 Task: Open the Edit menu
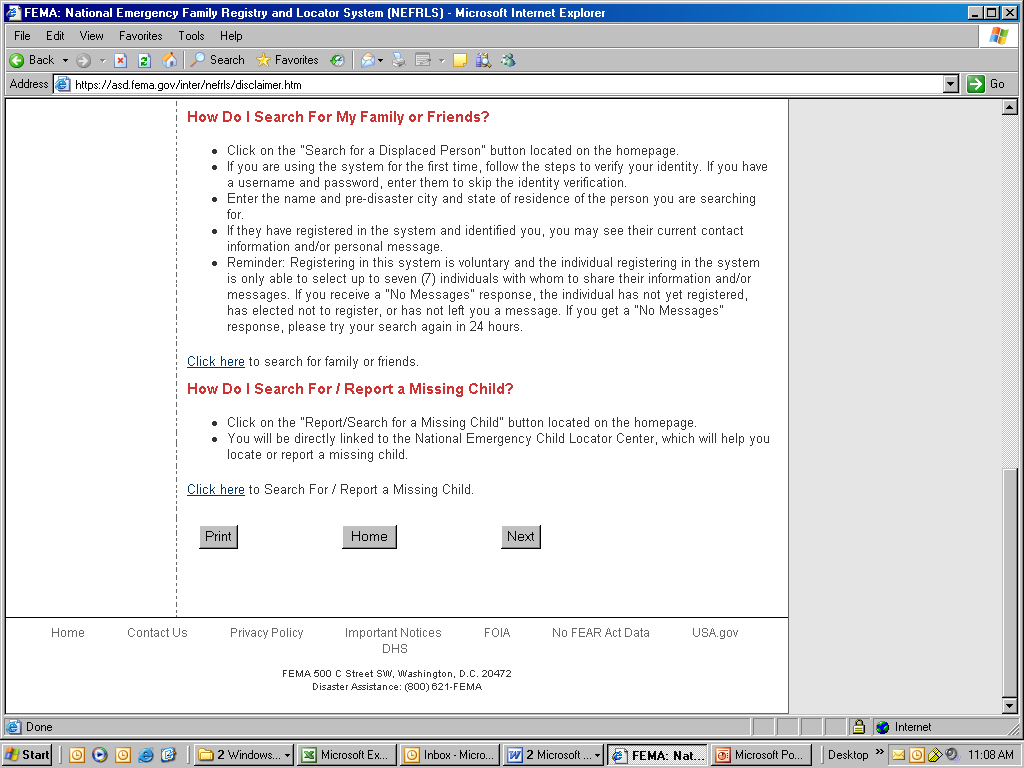pos(55,36)
